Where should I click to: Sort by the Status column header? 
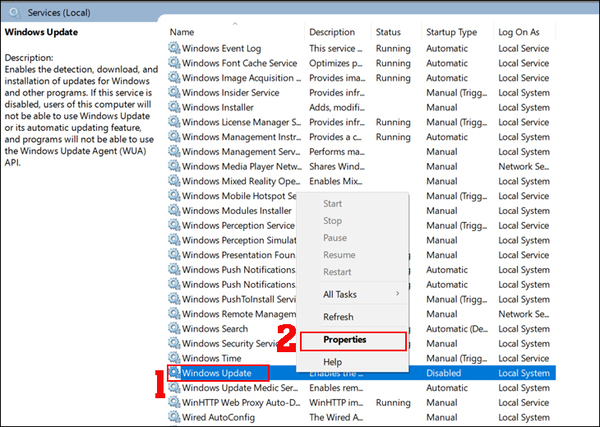click(388, 32)
